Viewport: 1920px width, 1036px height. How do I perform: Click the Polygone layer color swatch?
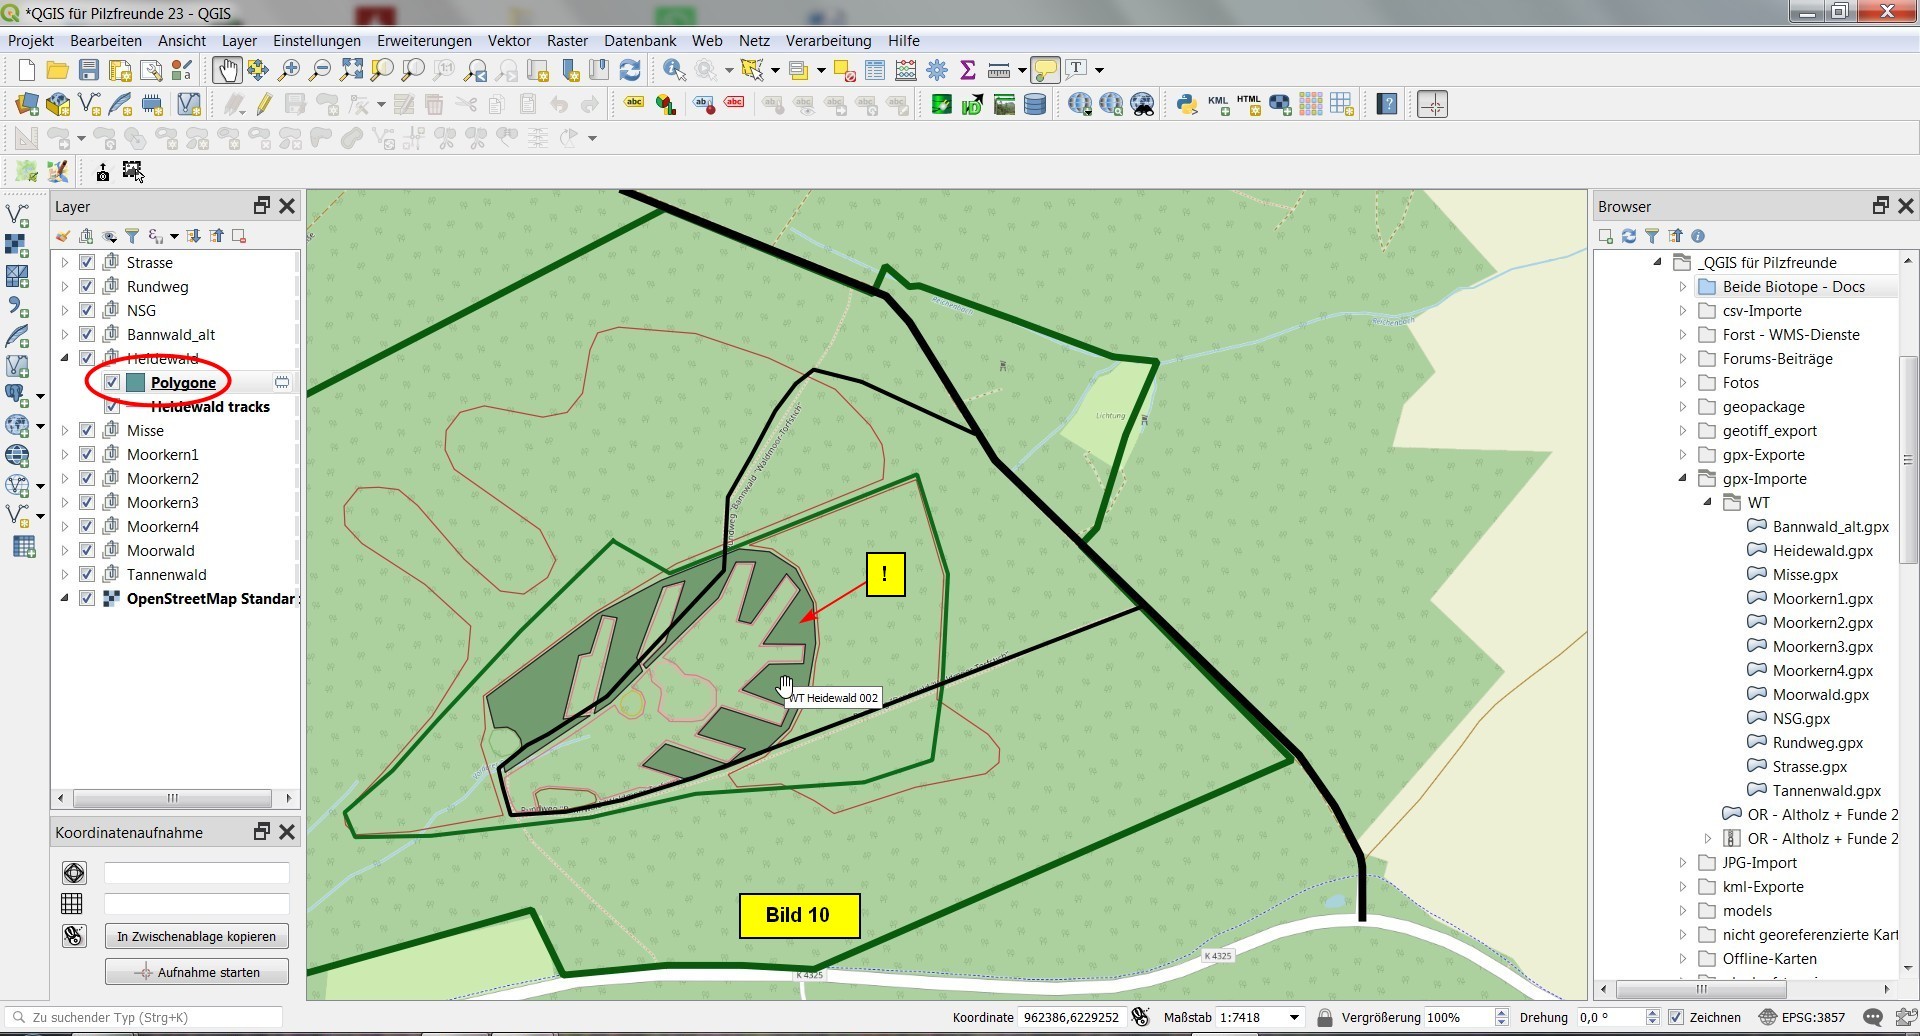click(136, 383)
